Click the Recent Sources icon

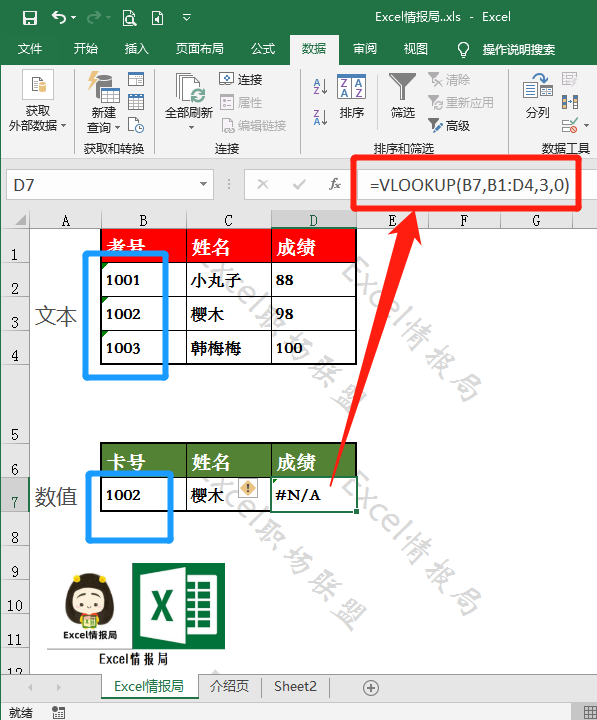coord(136,125)
